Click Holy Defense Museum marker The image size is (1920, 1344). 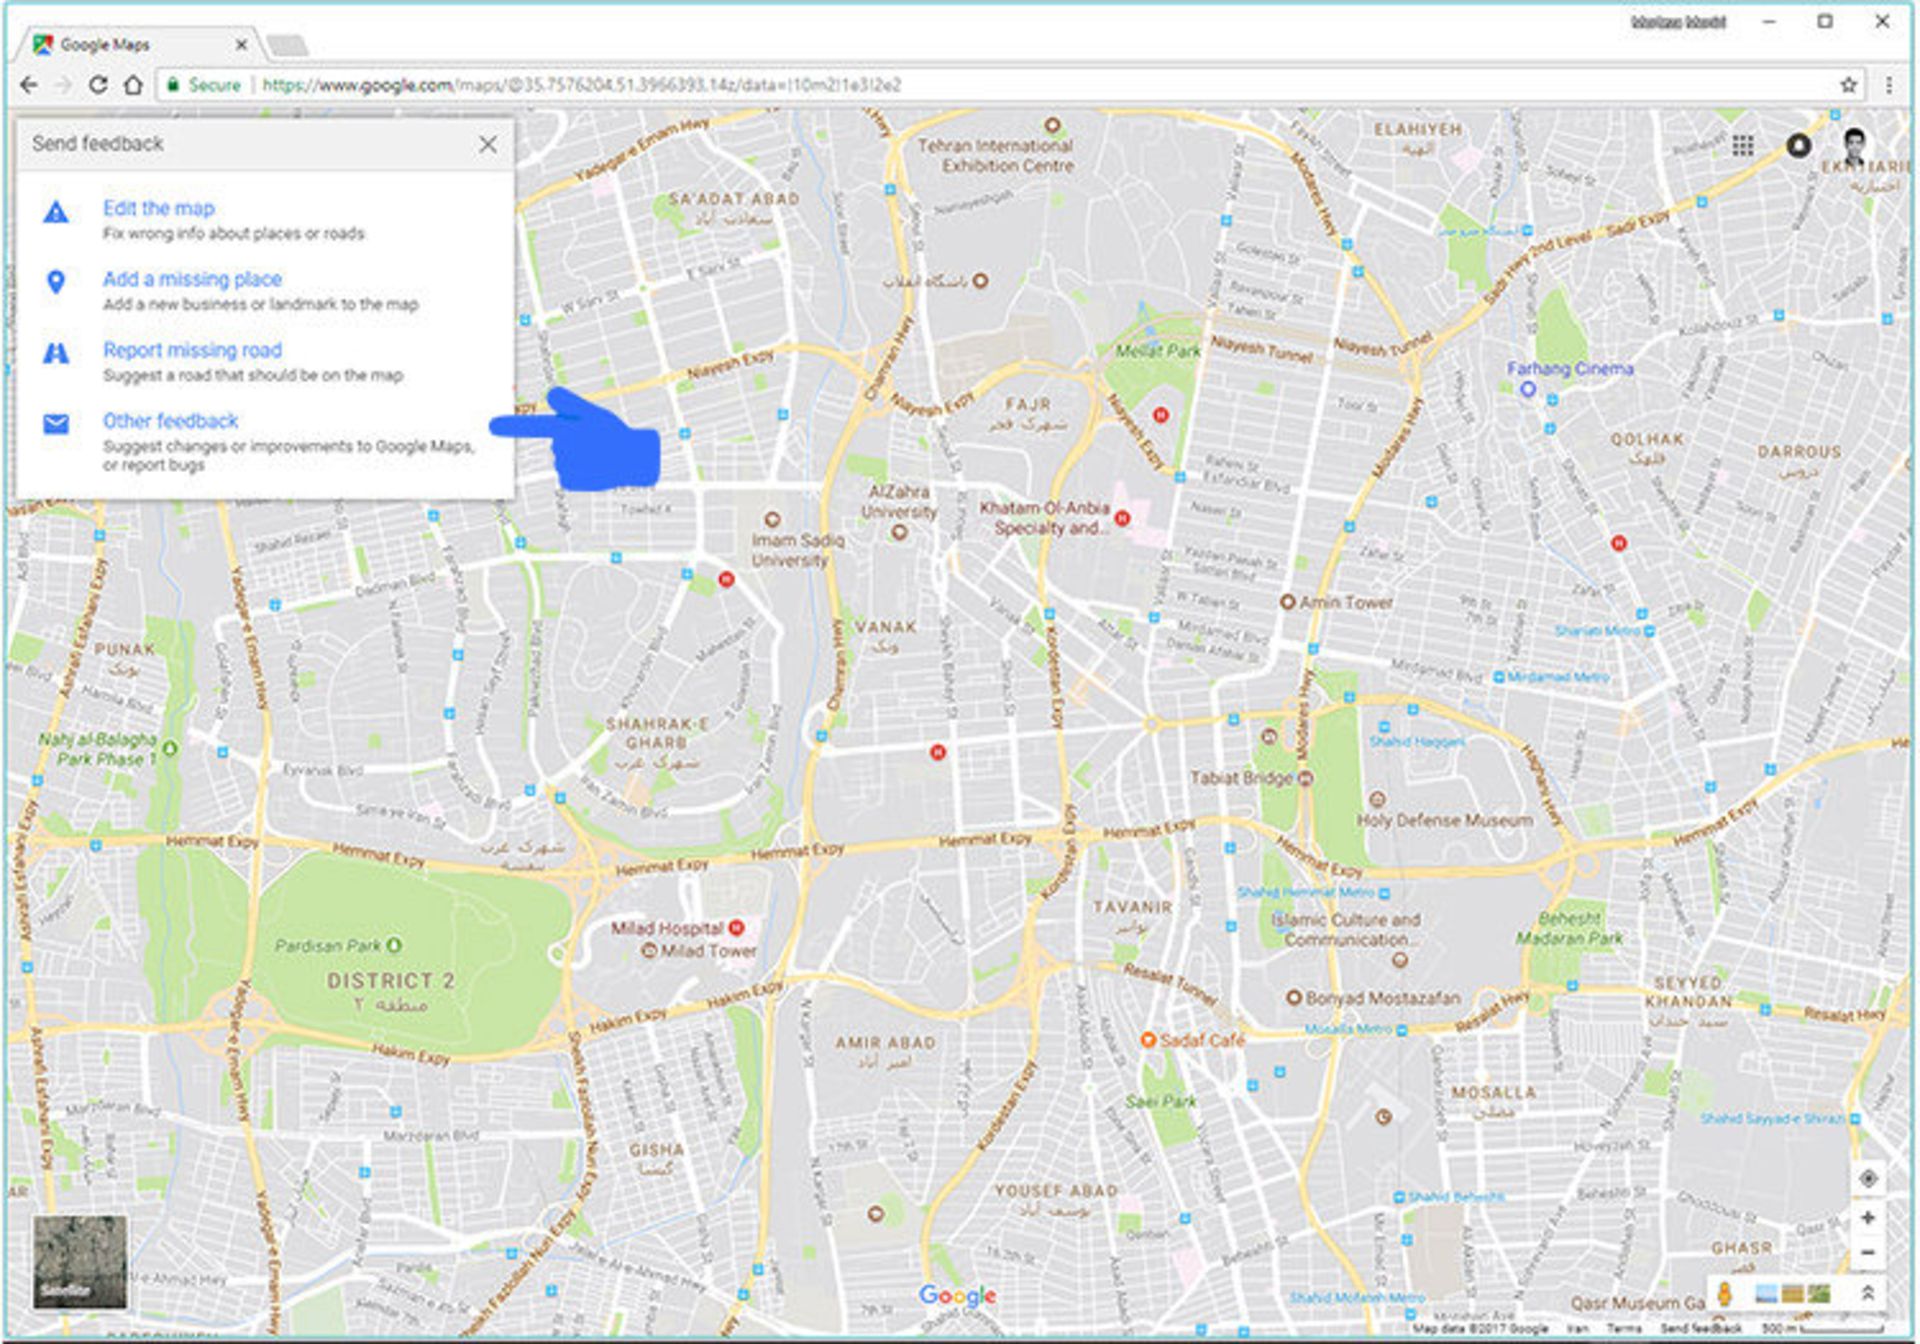tap(1377, 799)
